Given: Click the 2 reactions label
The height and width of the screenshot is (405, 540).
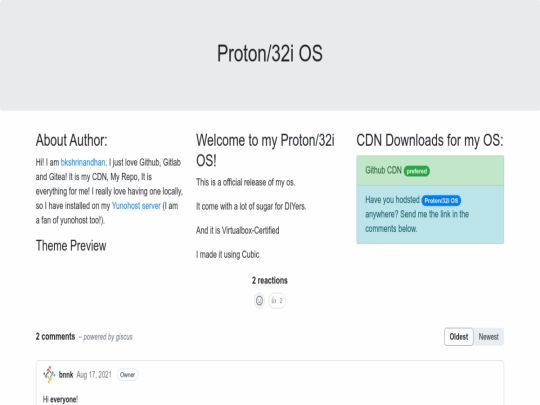Looking at the screenshot, I should pos(270,280).
